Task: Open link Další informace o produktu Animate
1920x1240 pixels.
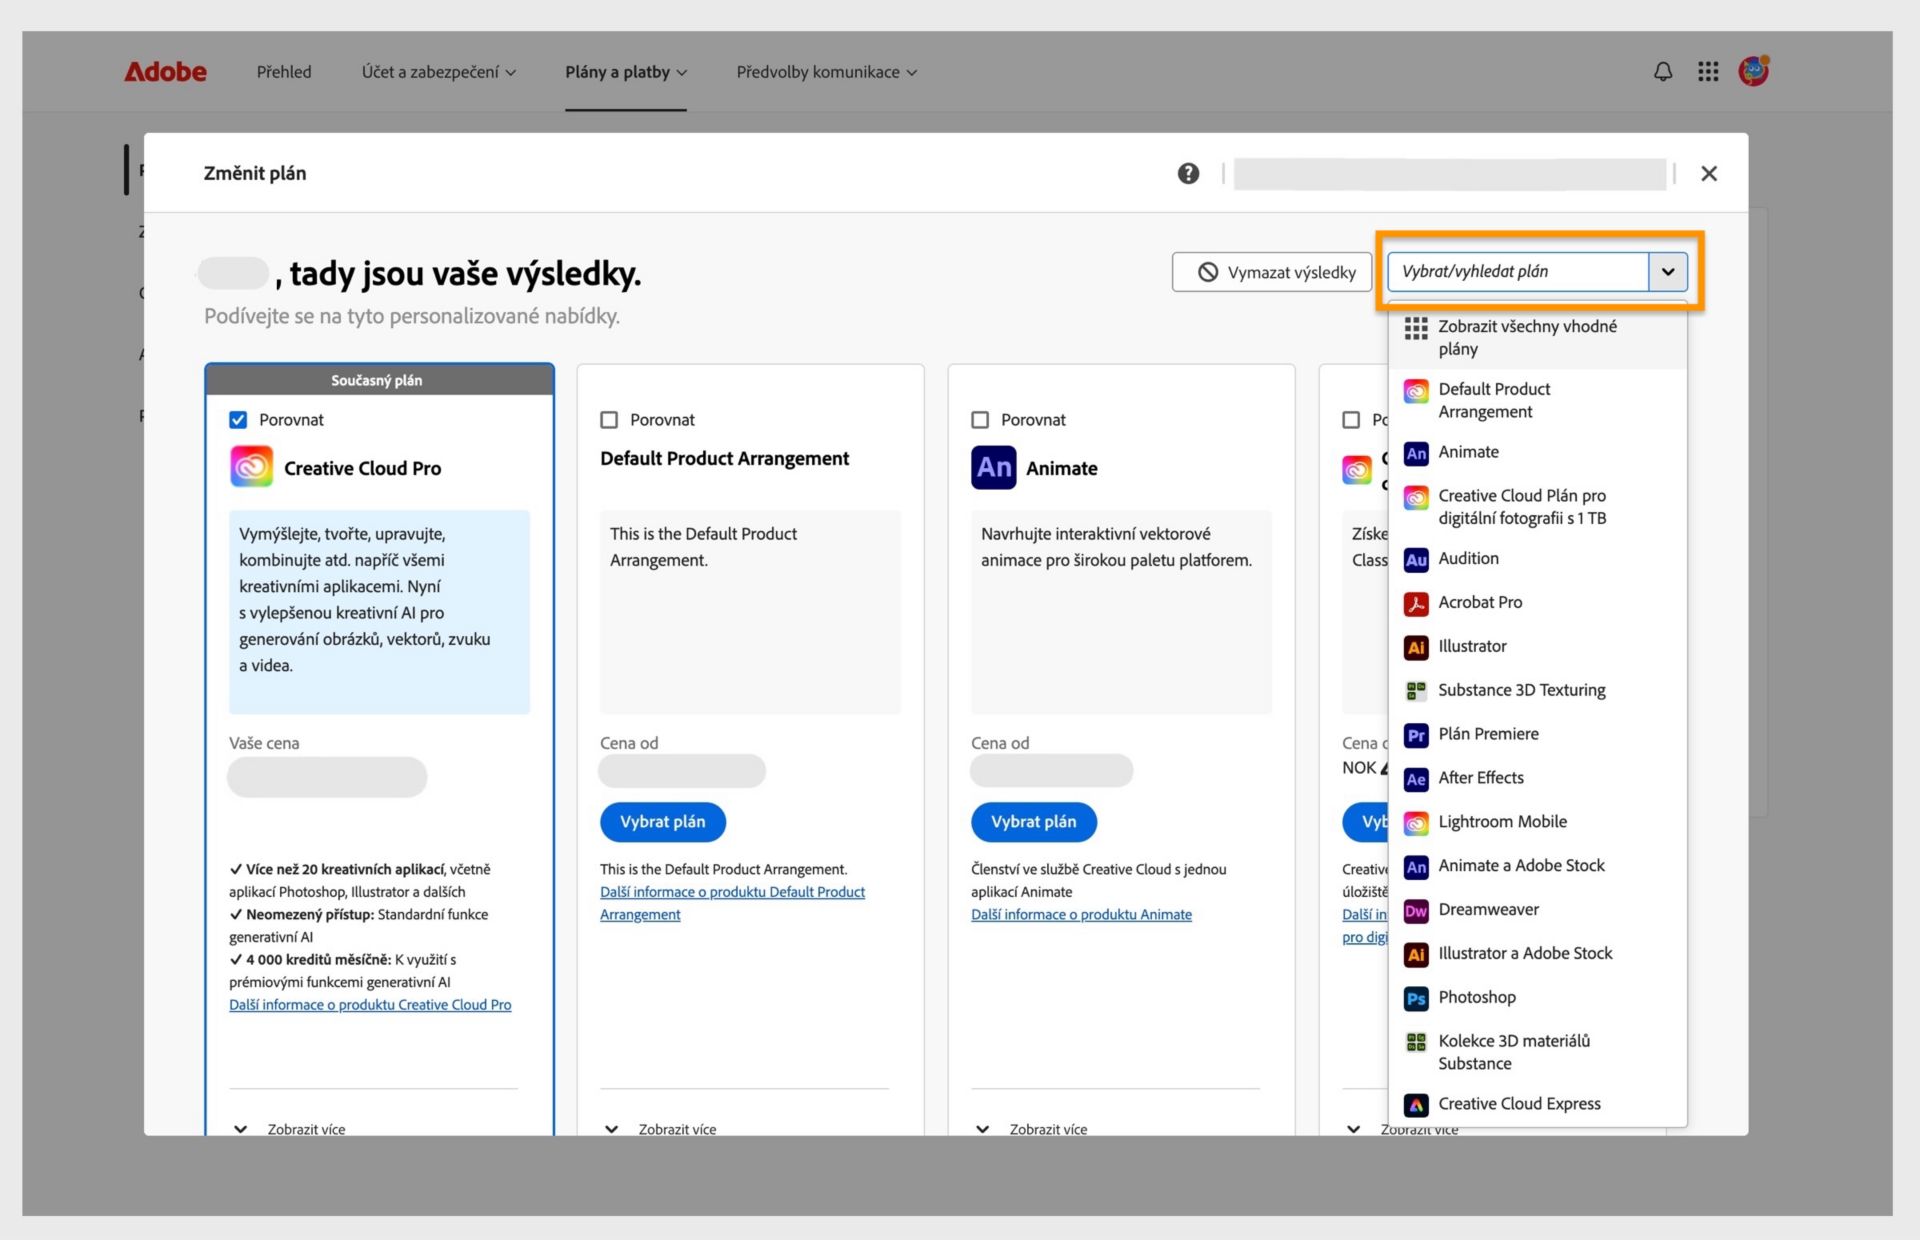Action: pyautogui.click(x=1080, y=914)
